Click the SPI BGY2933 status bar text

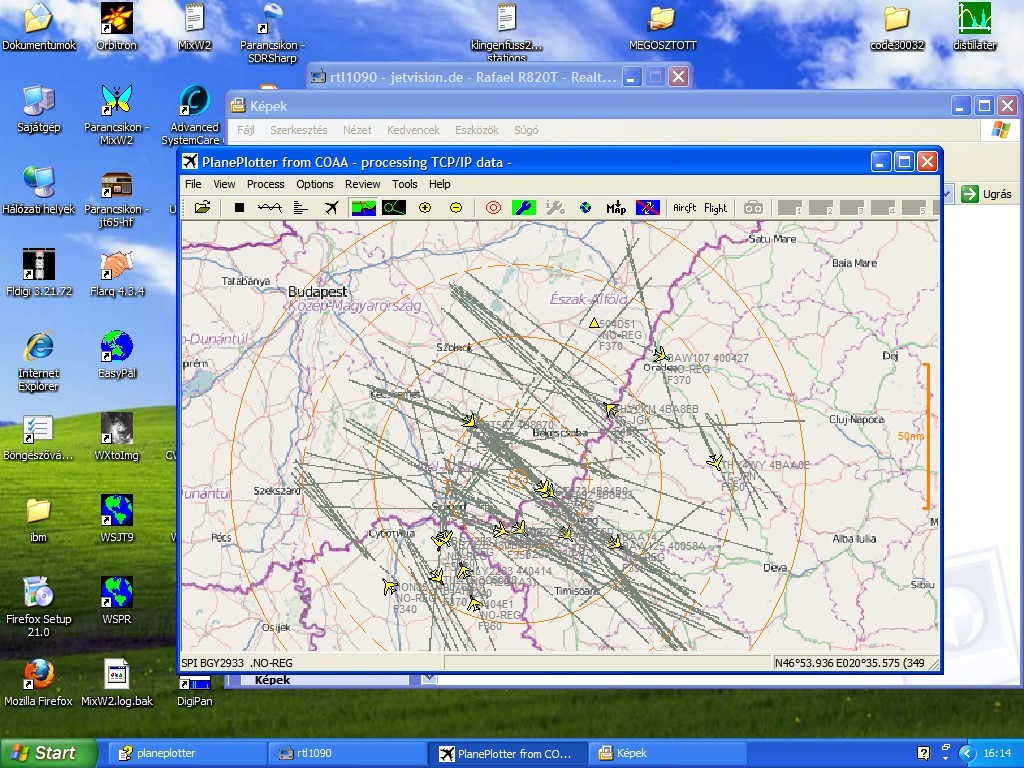(236, 663)
